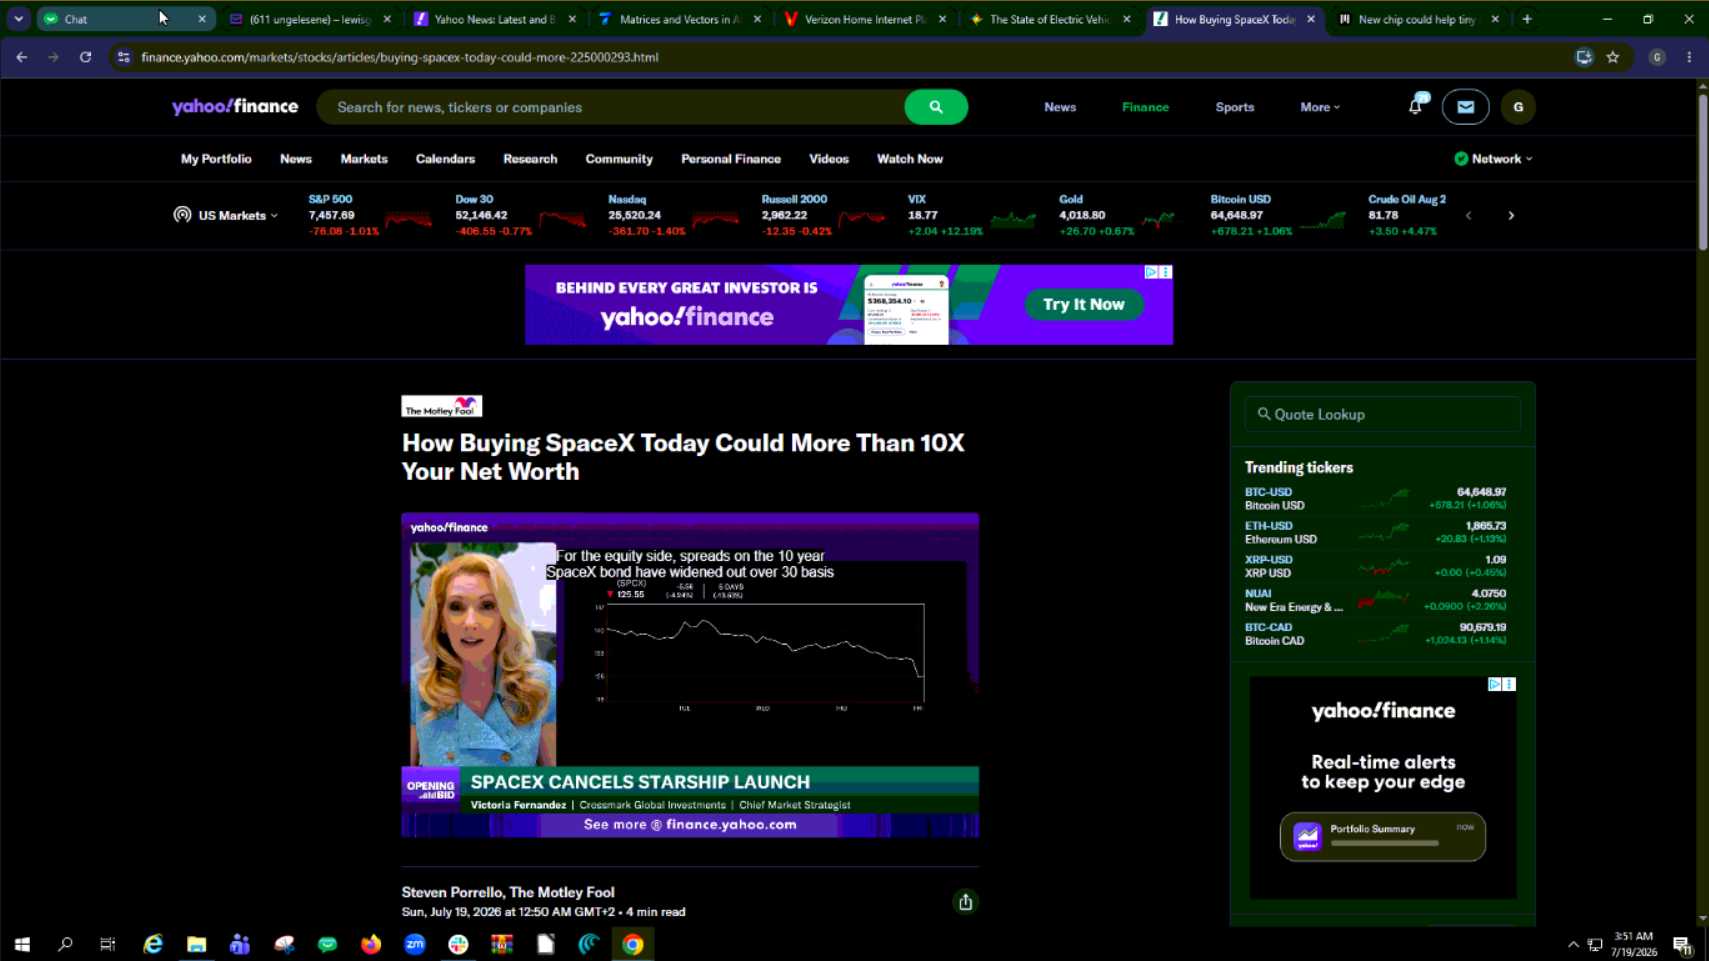Show previous market tickers with left arrow

pos(1468,215)
